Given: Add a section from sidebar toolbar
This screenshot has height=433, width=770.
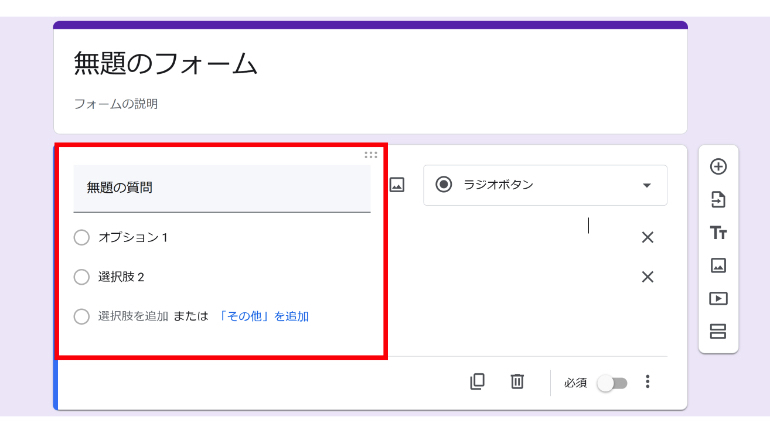Looking at the screenshot, I should [x=718, y=331].
